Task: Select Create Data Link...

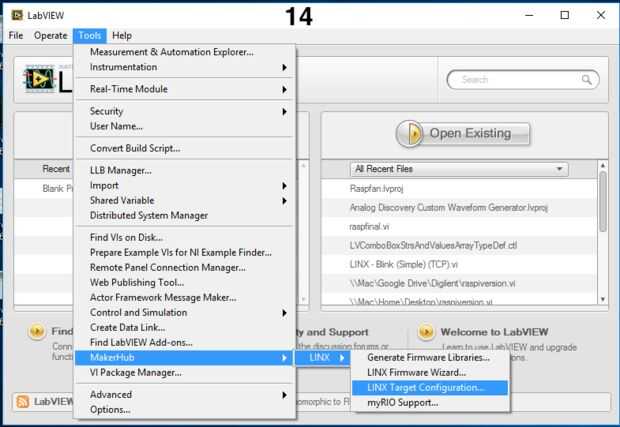Action: tap(185, 328)
